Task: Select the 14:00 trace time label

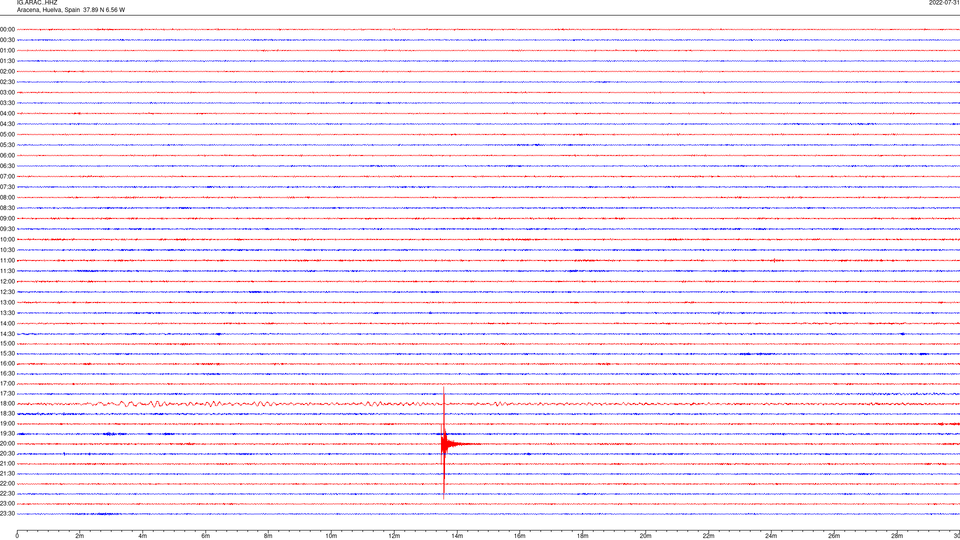Action: click(x=7, y=324)
